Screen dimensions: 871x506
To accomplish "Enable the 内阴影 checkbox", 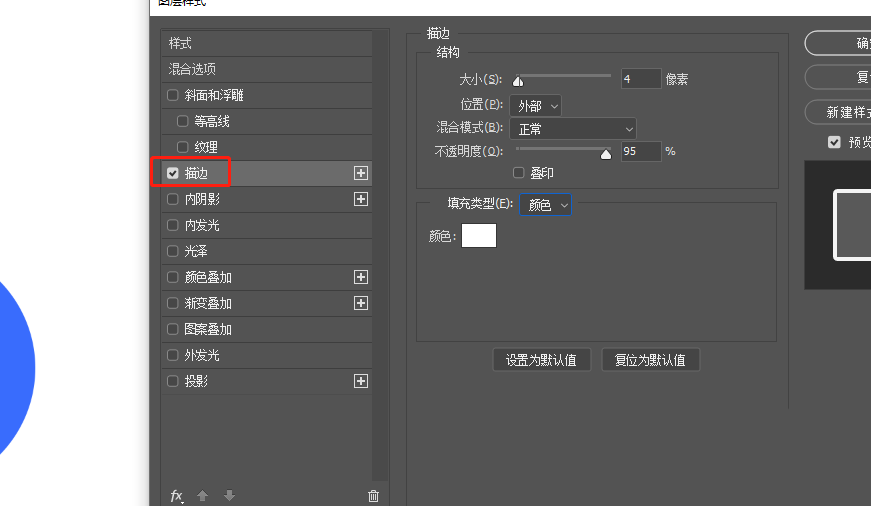I will [173, 199].
